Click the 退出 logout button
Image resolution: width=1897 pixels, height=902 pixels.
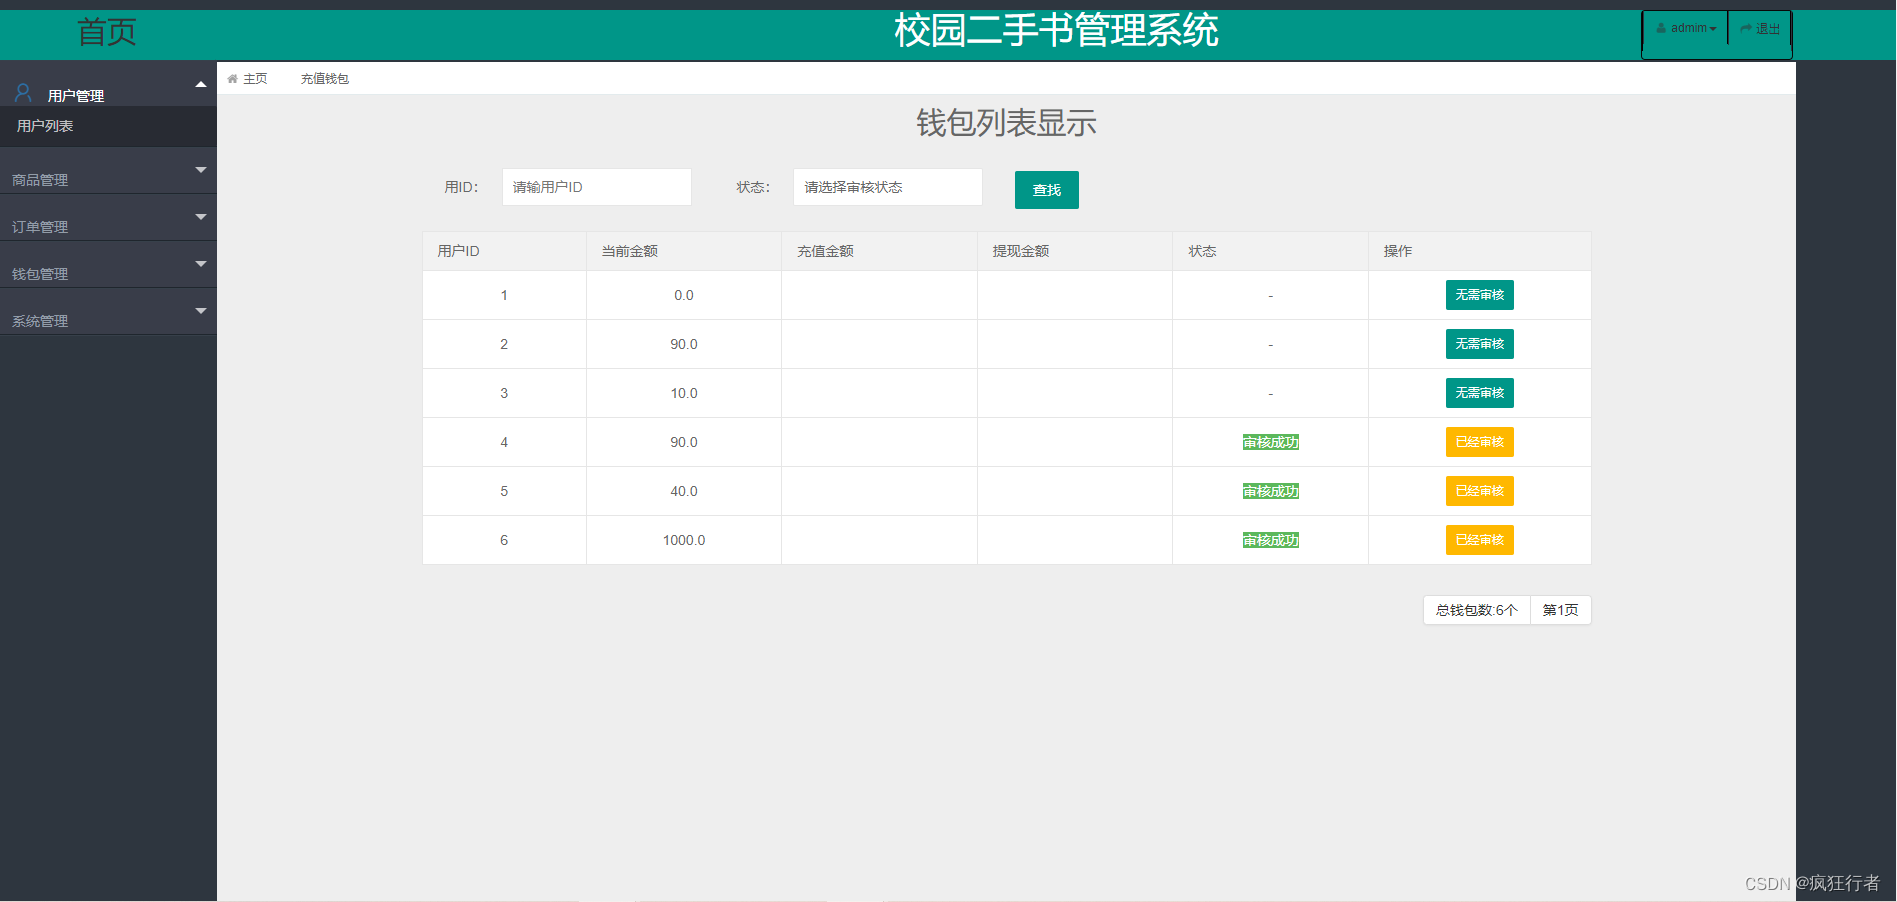tap(1760, 28)
